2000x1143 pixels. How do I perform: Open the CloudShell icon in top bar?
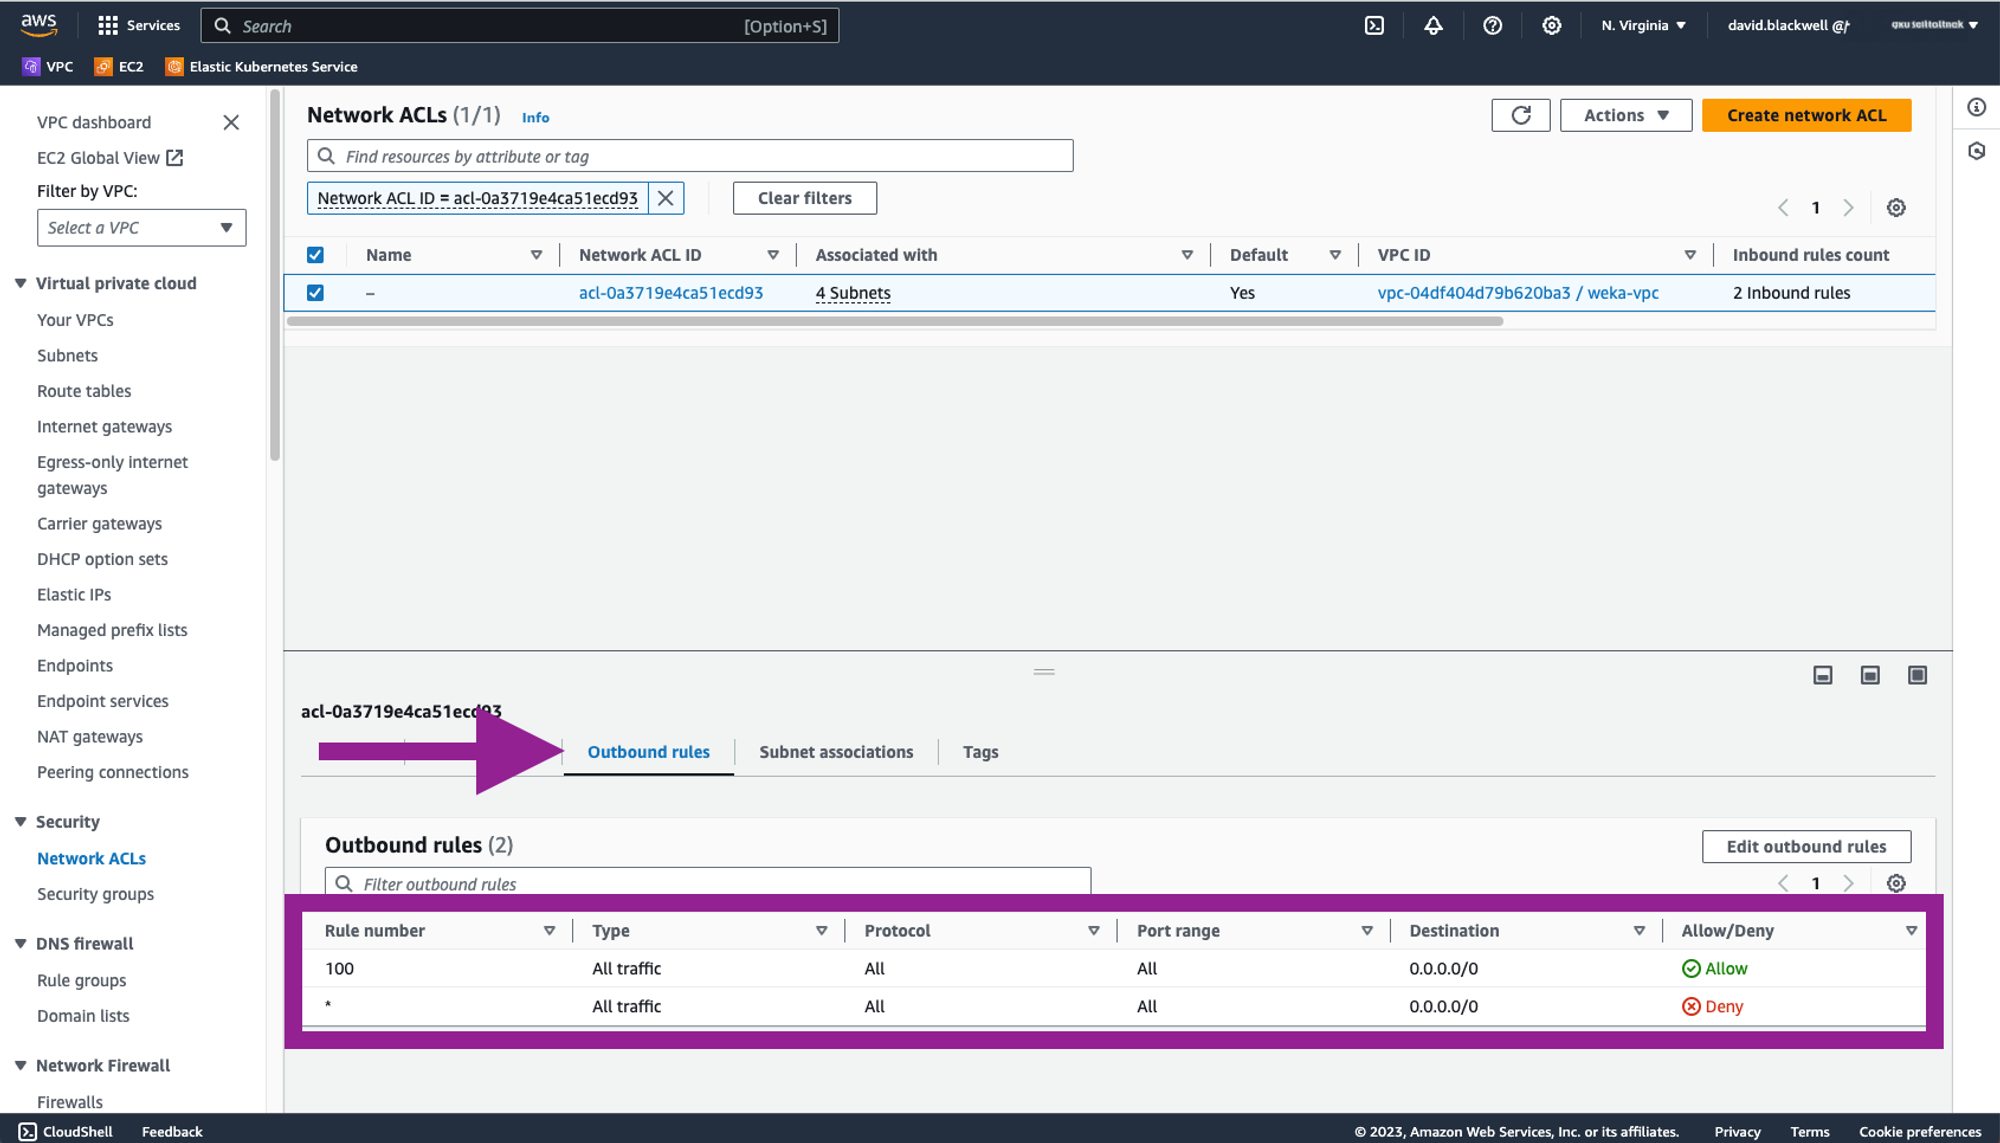click(x=1374, y=26)
